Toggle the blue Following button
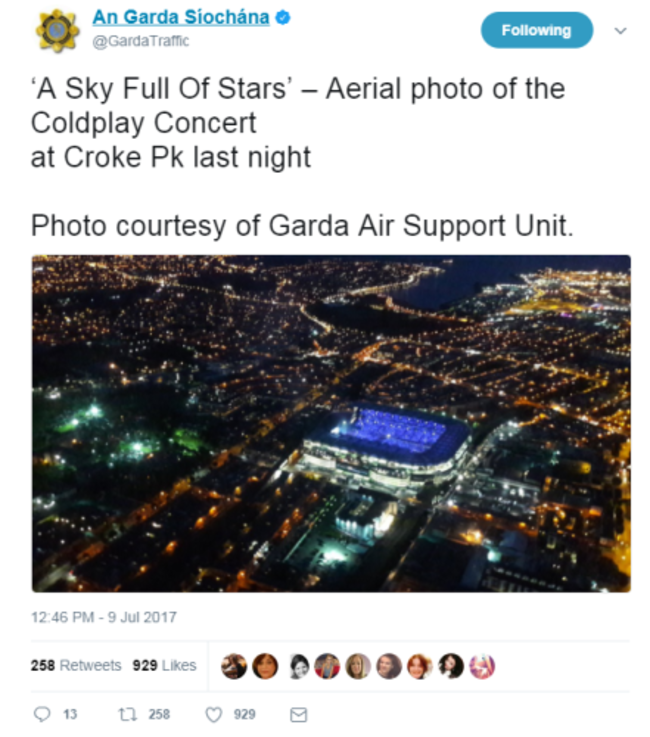Viewport: 650px width, 737px height. [536, 30]
